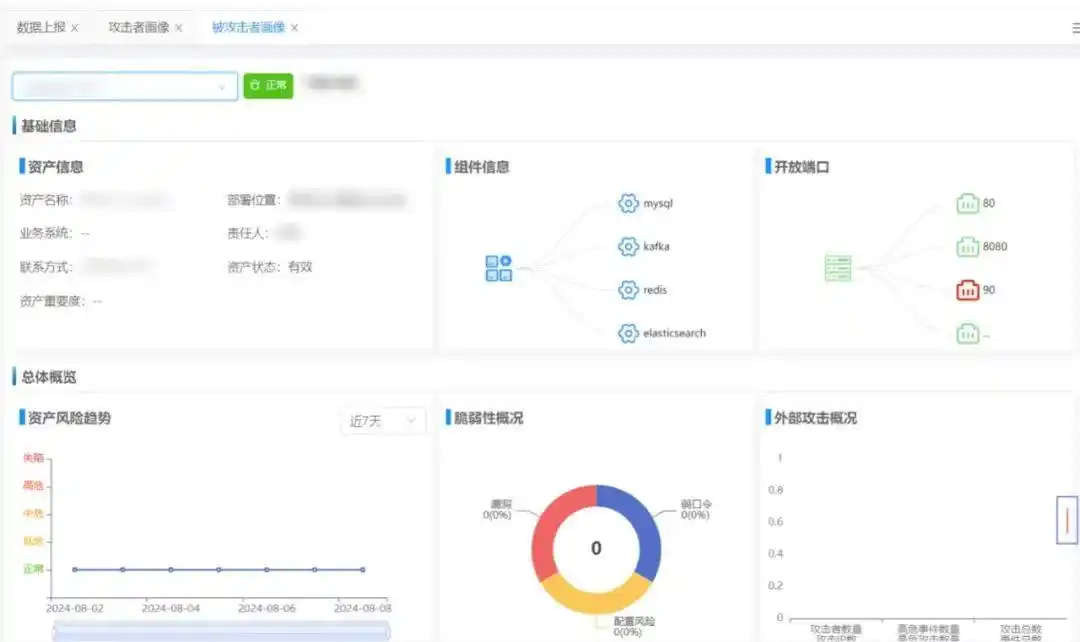This screenshot has width=1080, height=642.
Task: Click the server list icon in 开放端口 panel
Action: tap(838, 268)
